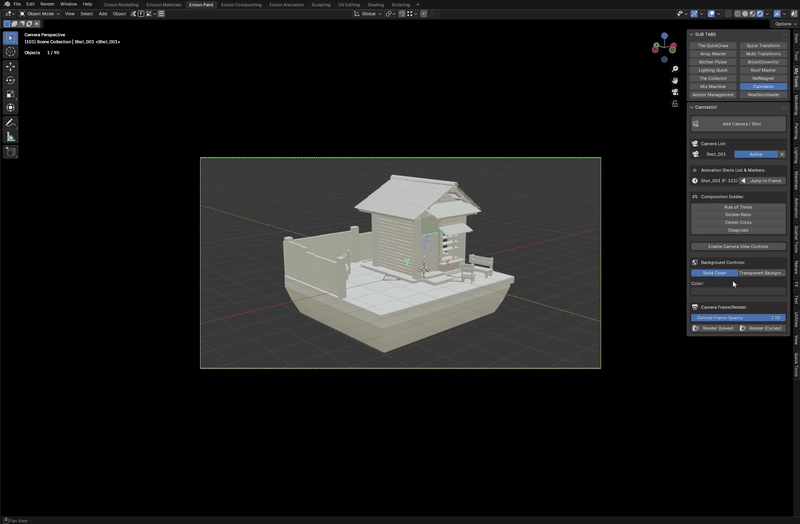Open the pivot point dropdown

click(390, 14)
